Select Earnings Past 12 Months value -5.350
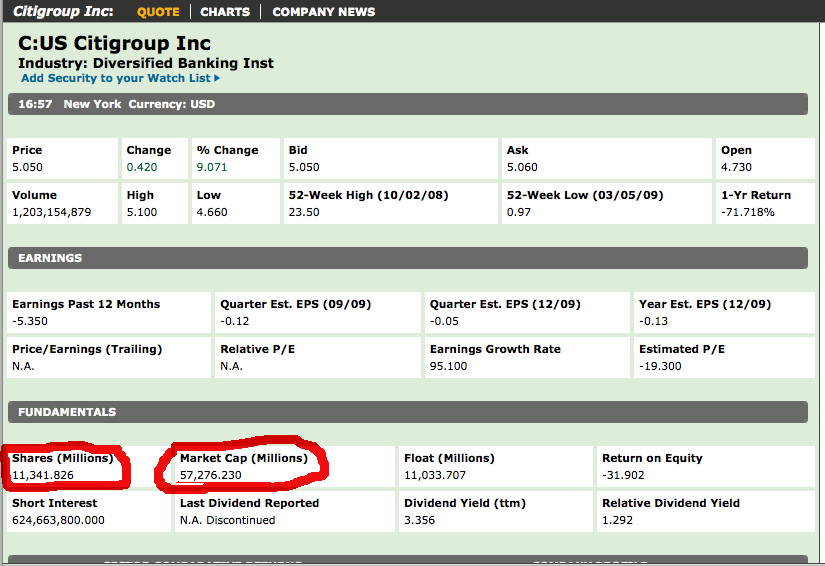Screen dimensions: 825x566 pos(30,321)
